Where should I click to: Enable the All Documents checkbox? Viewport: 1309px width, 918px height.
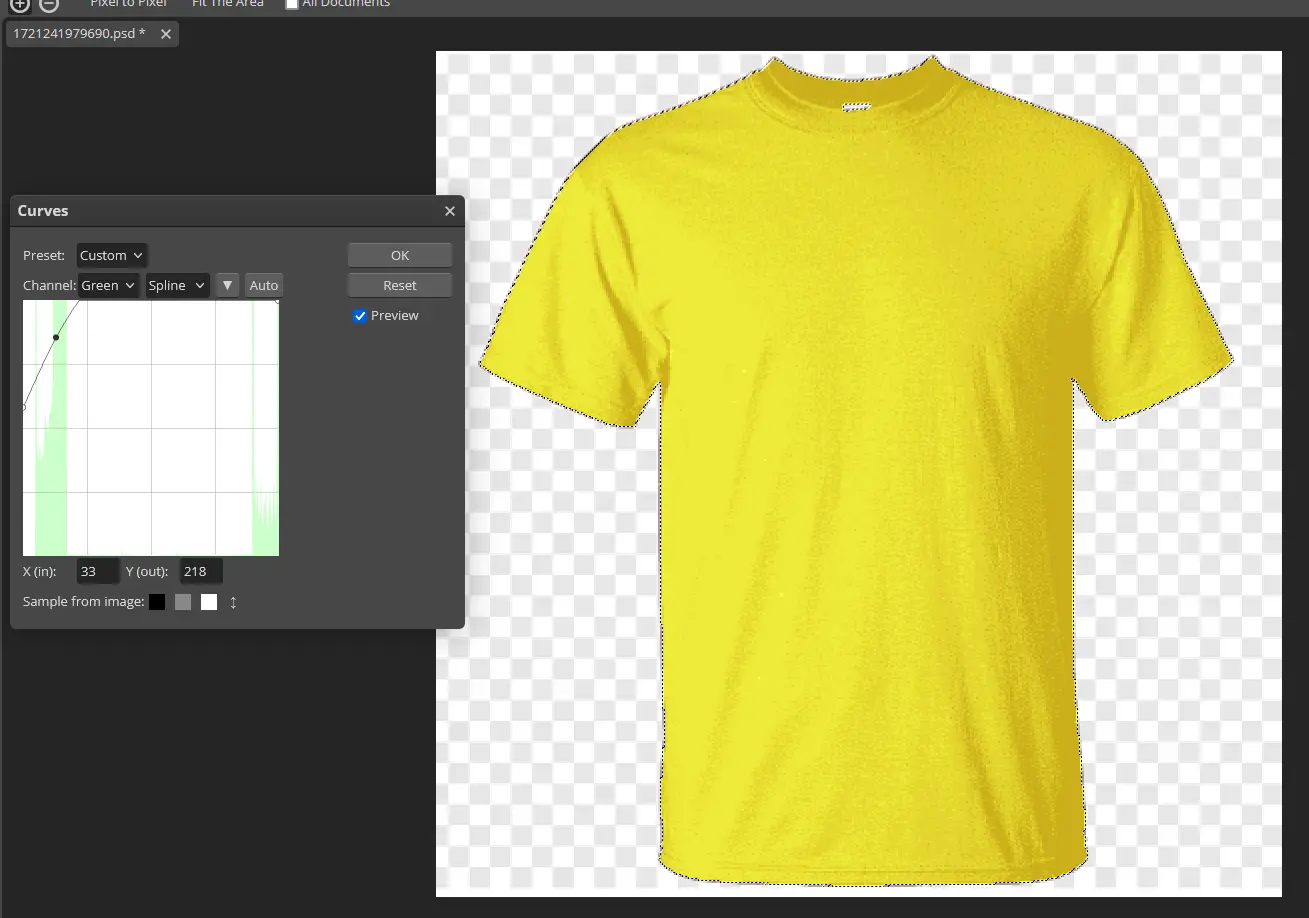292,4
